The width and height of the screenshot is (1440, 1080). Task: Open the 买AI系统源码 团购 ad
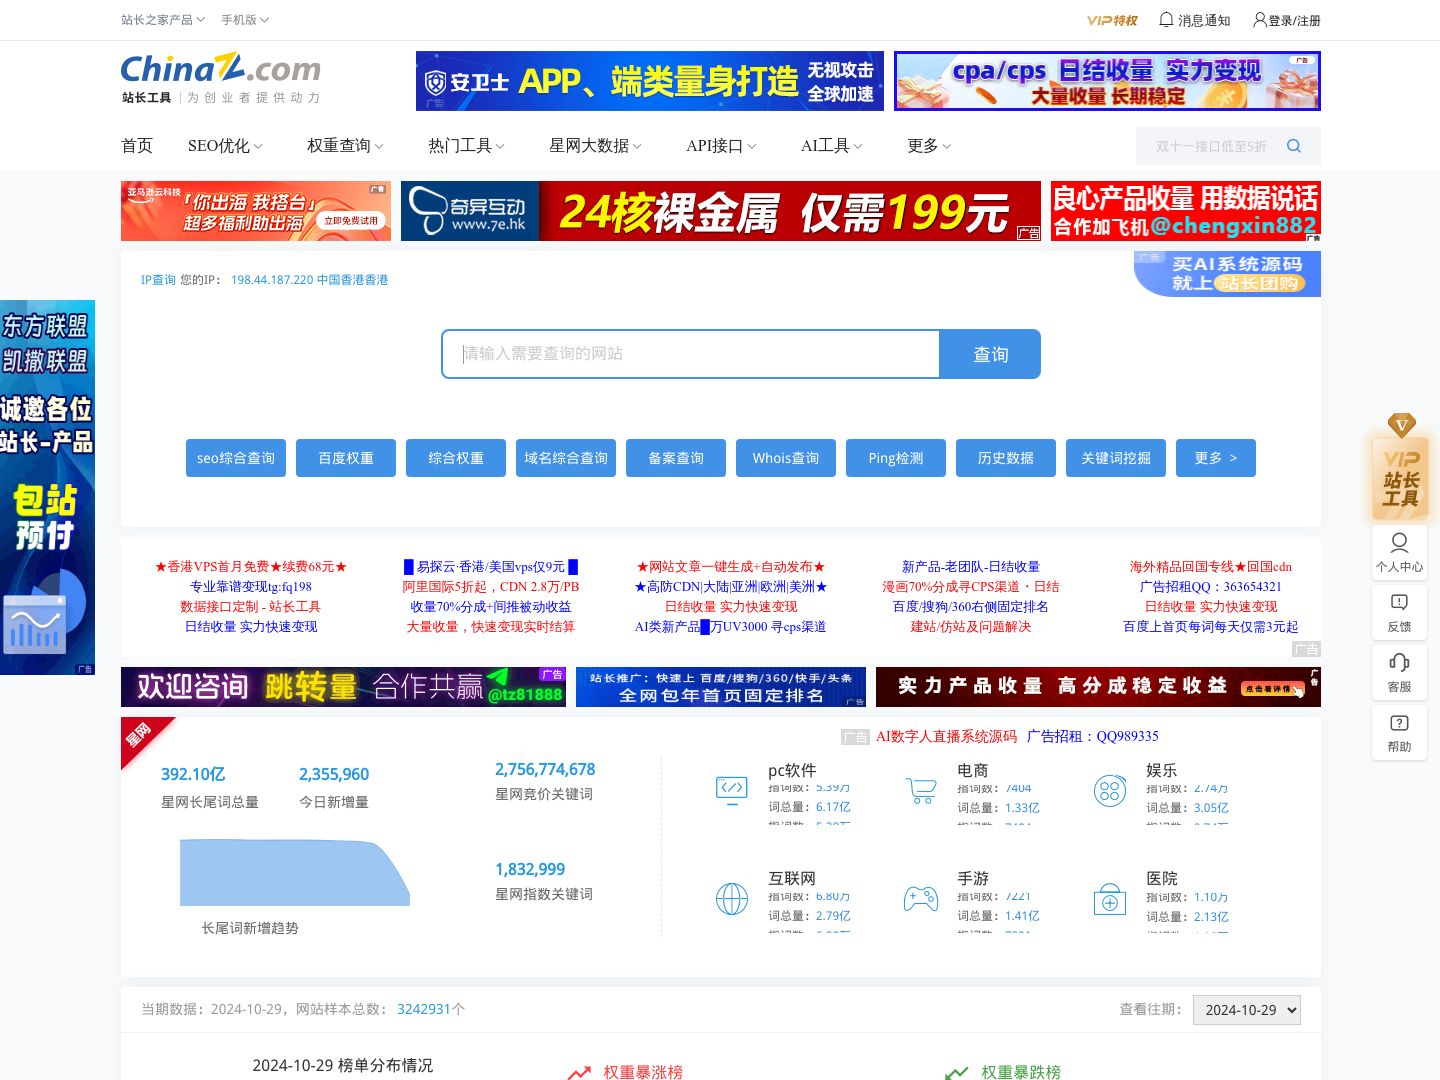tap(1227, 274)
